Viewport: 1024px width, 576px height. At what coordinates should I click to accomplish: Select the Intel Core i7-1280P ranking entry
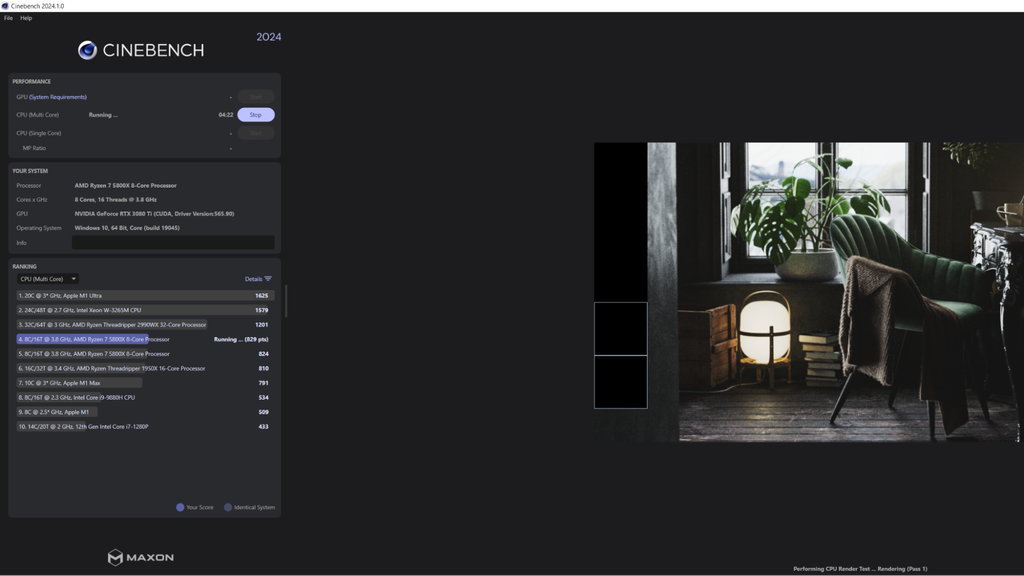[x=143, y=426]
